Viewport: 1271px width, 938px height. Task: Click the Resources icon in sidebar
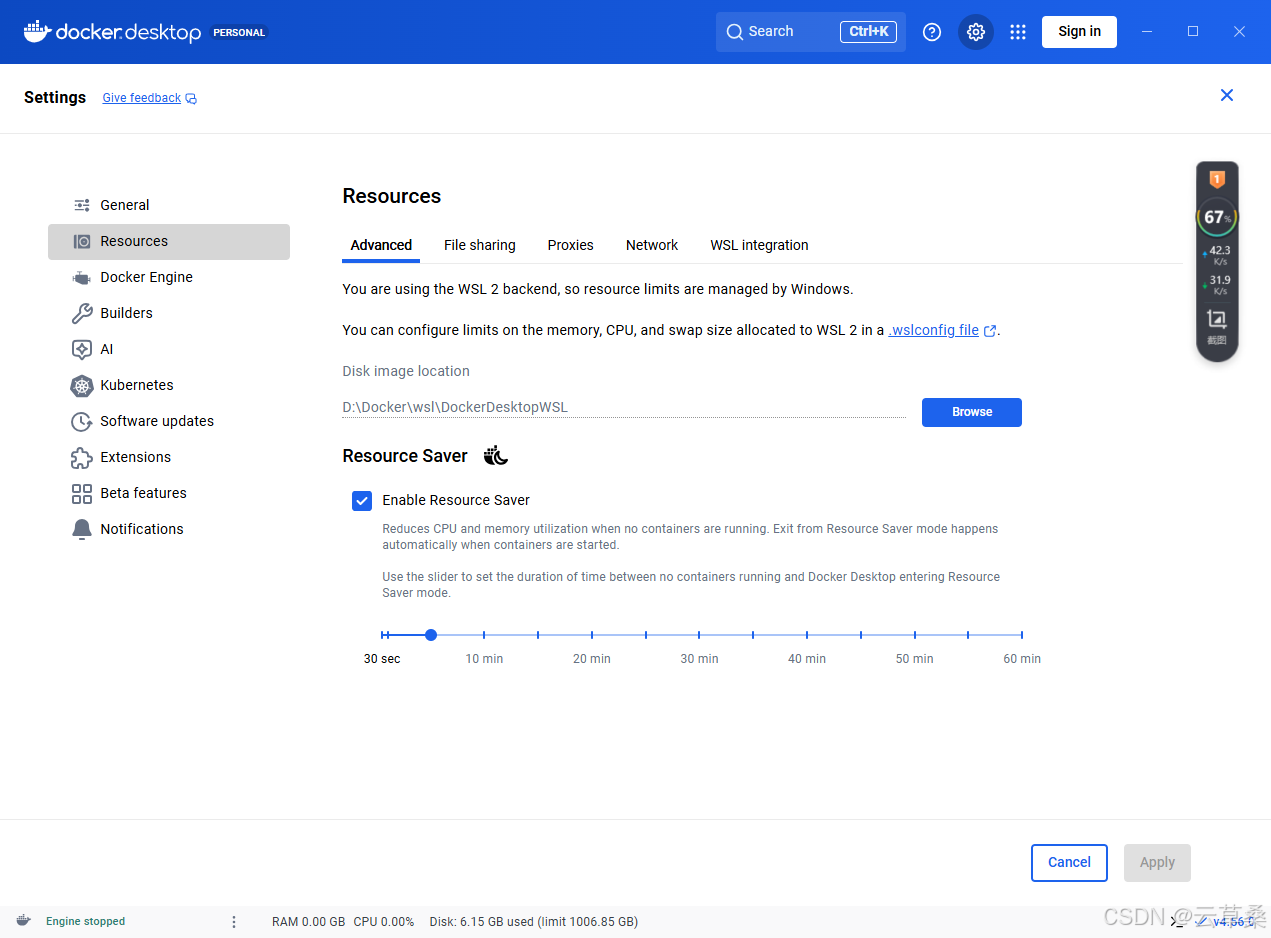tap(82, 241)
